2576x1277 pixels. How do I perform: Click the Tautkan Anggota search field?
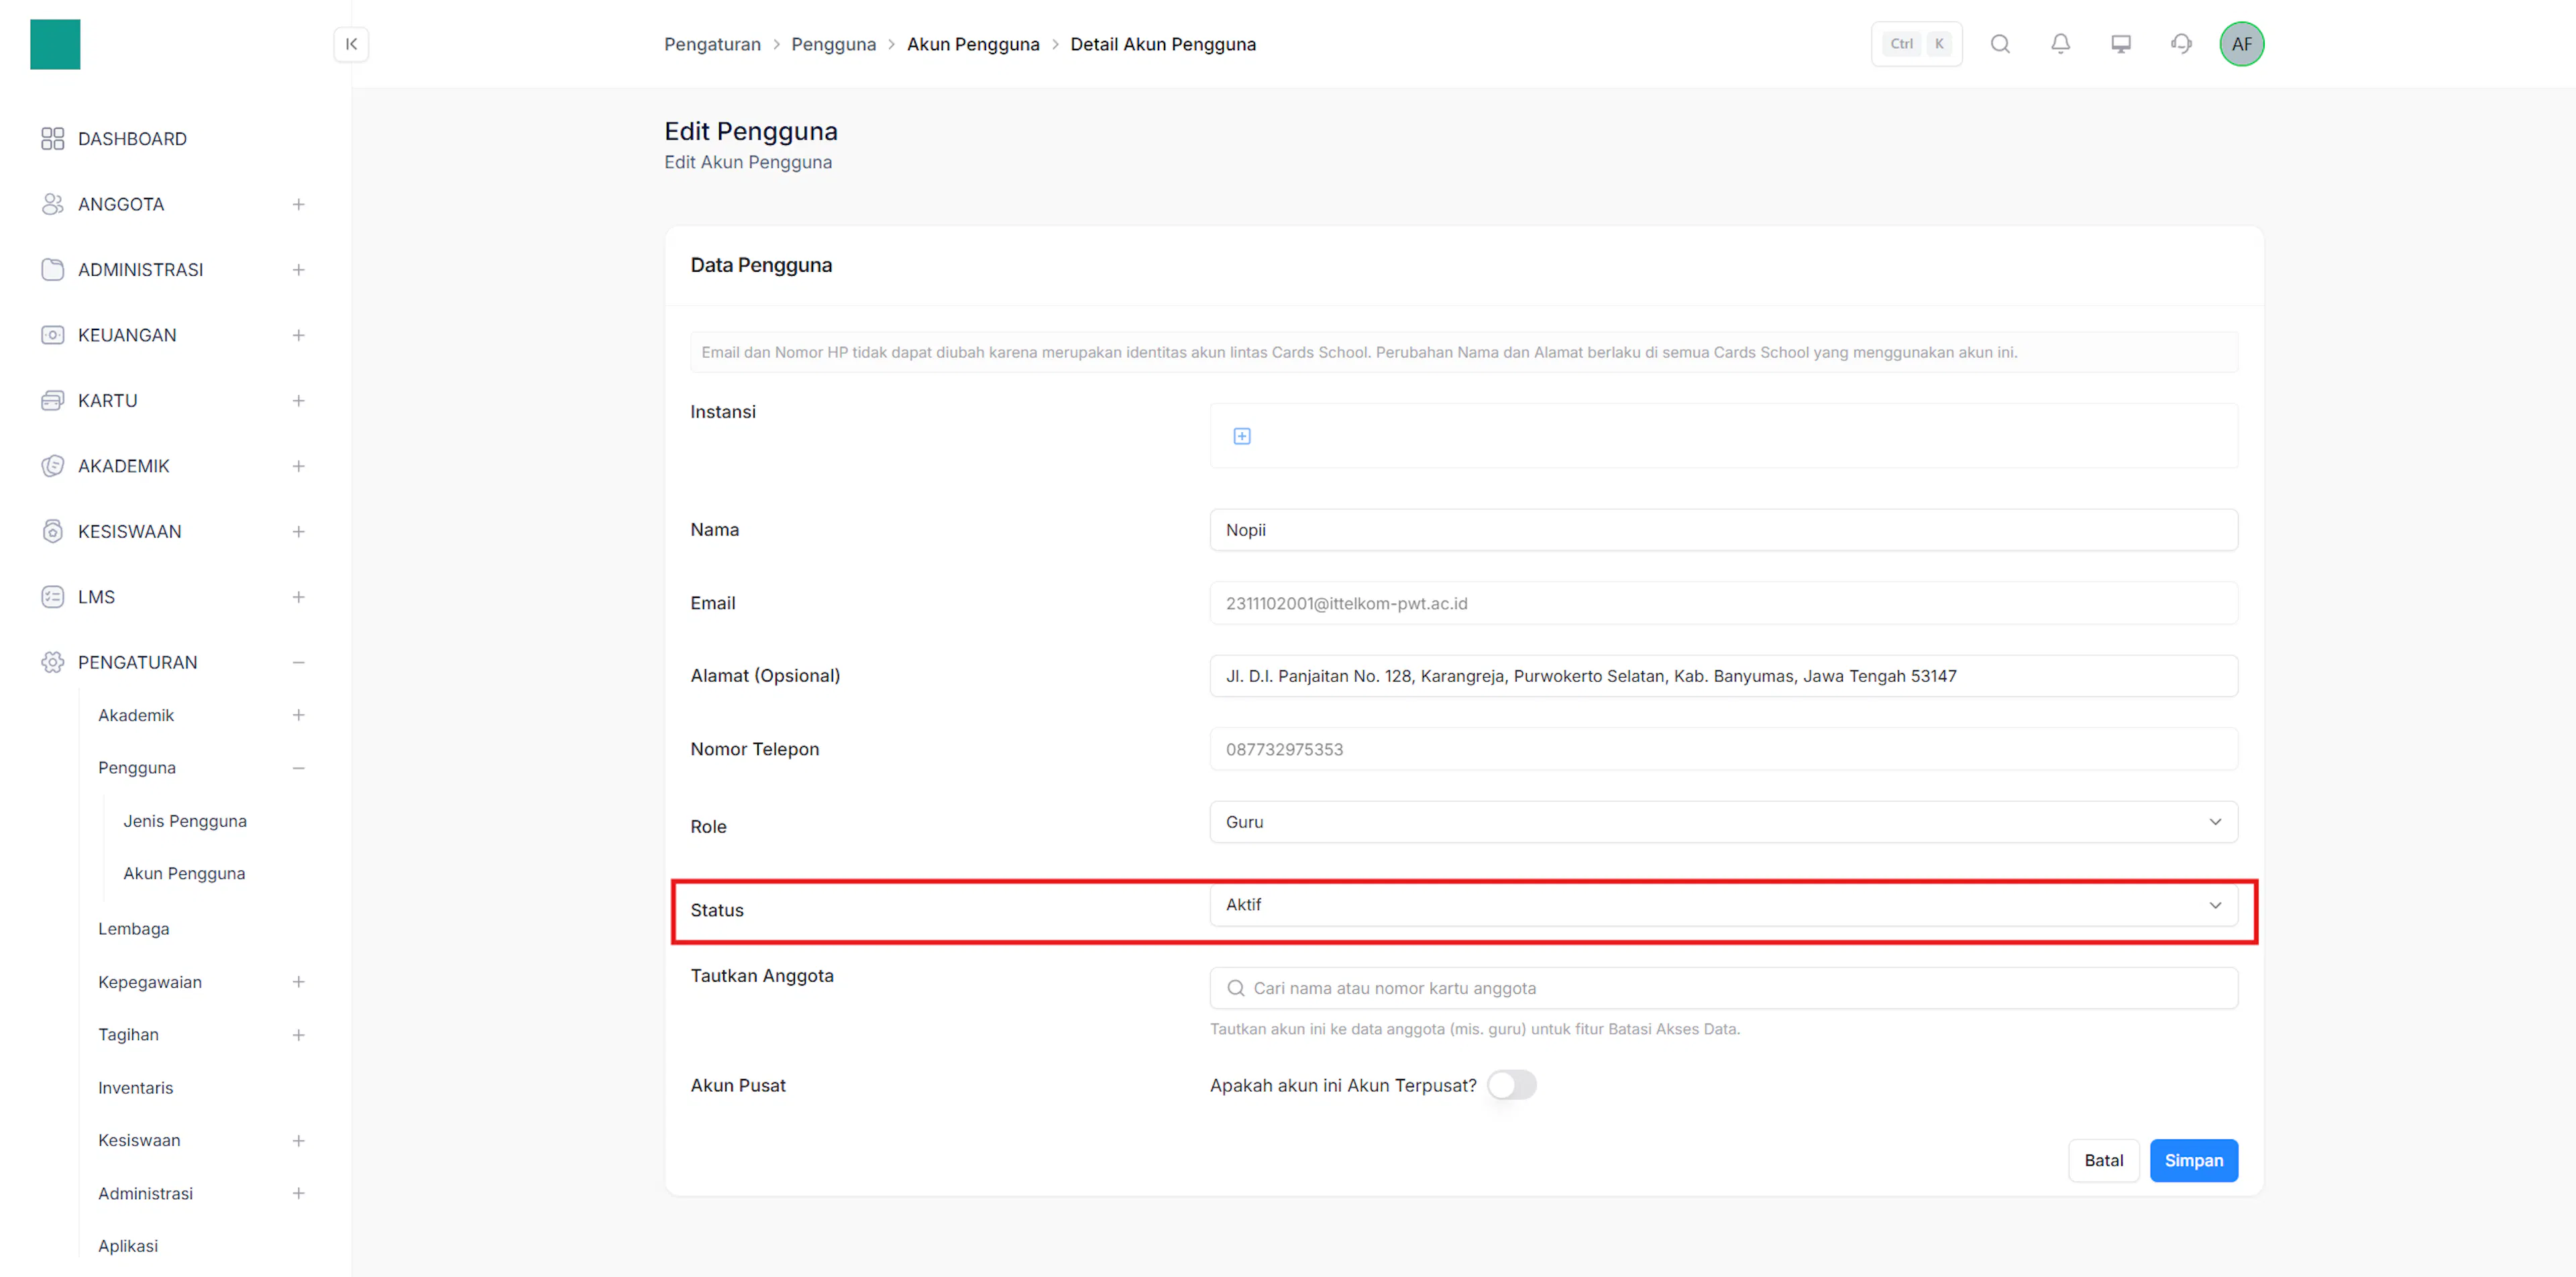coord(1723,988)
